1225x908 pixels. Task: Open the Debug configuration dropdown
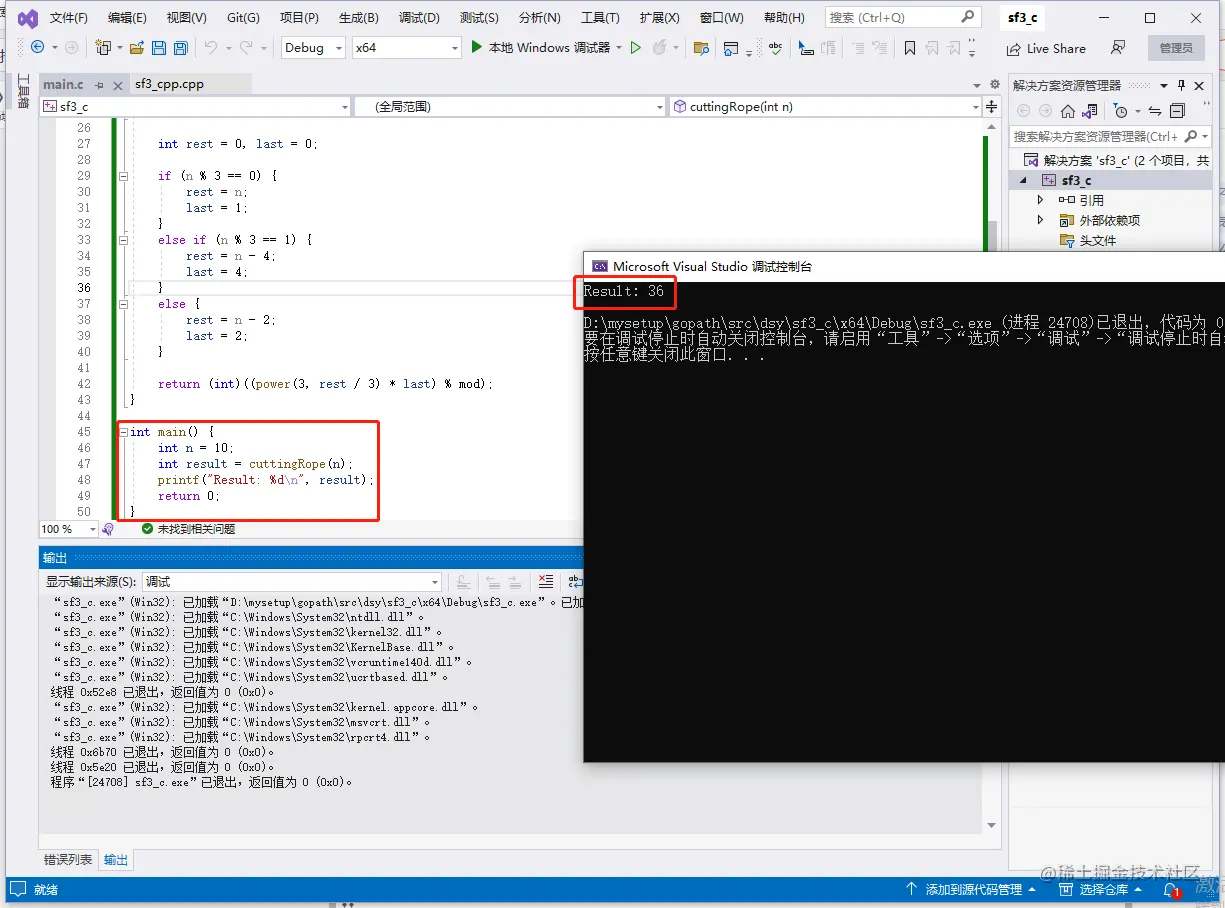click(x=312, y=47)
